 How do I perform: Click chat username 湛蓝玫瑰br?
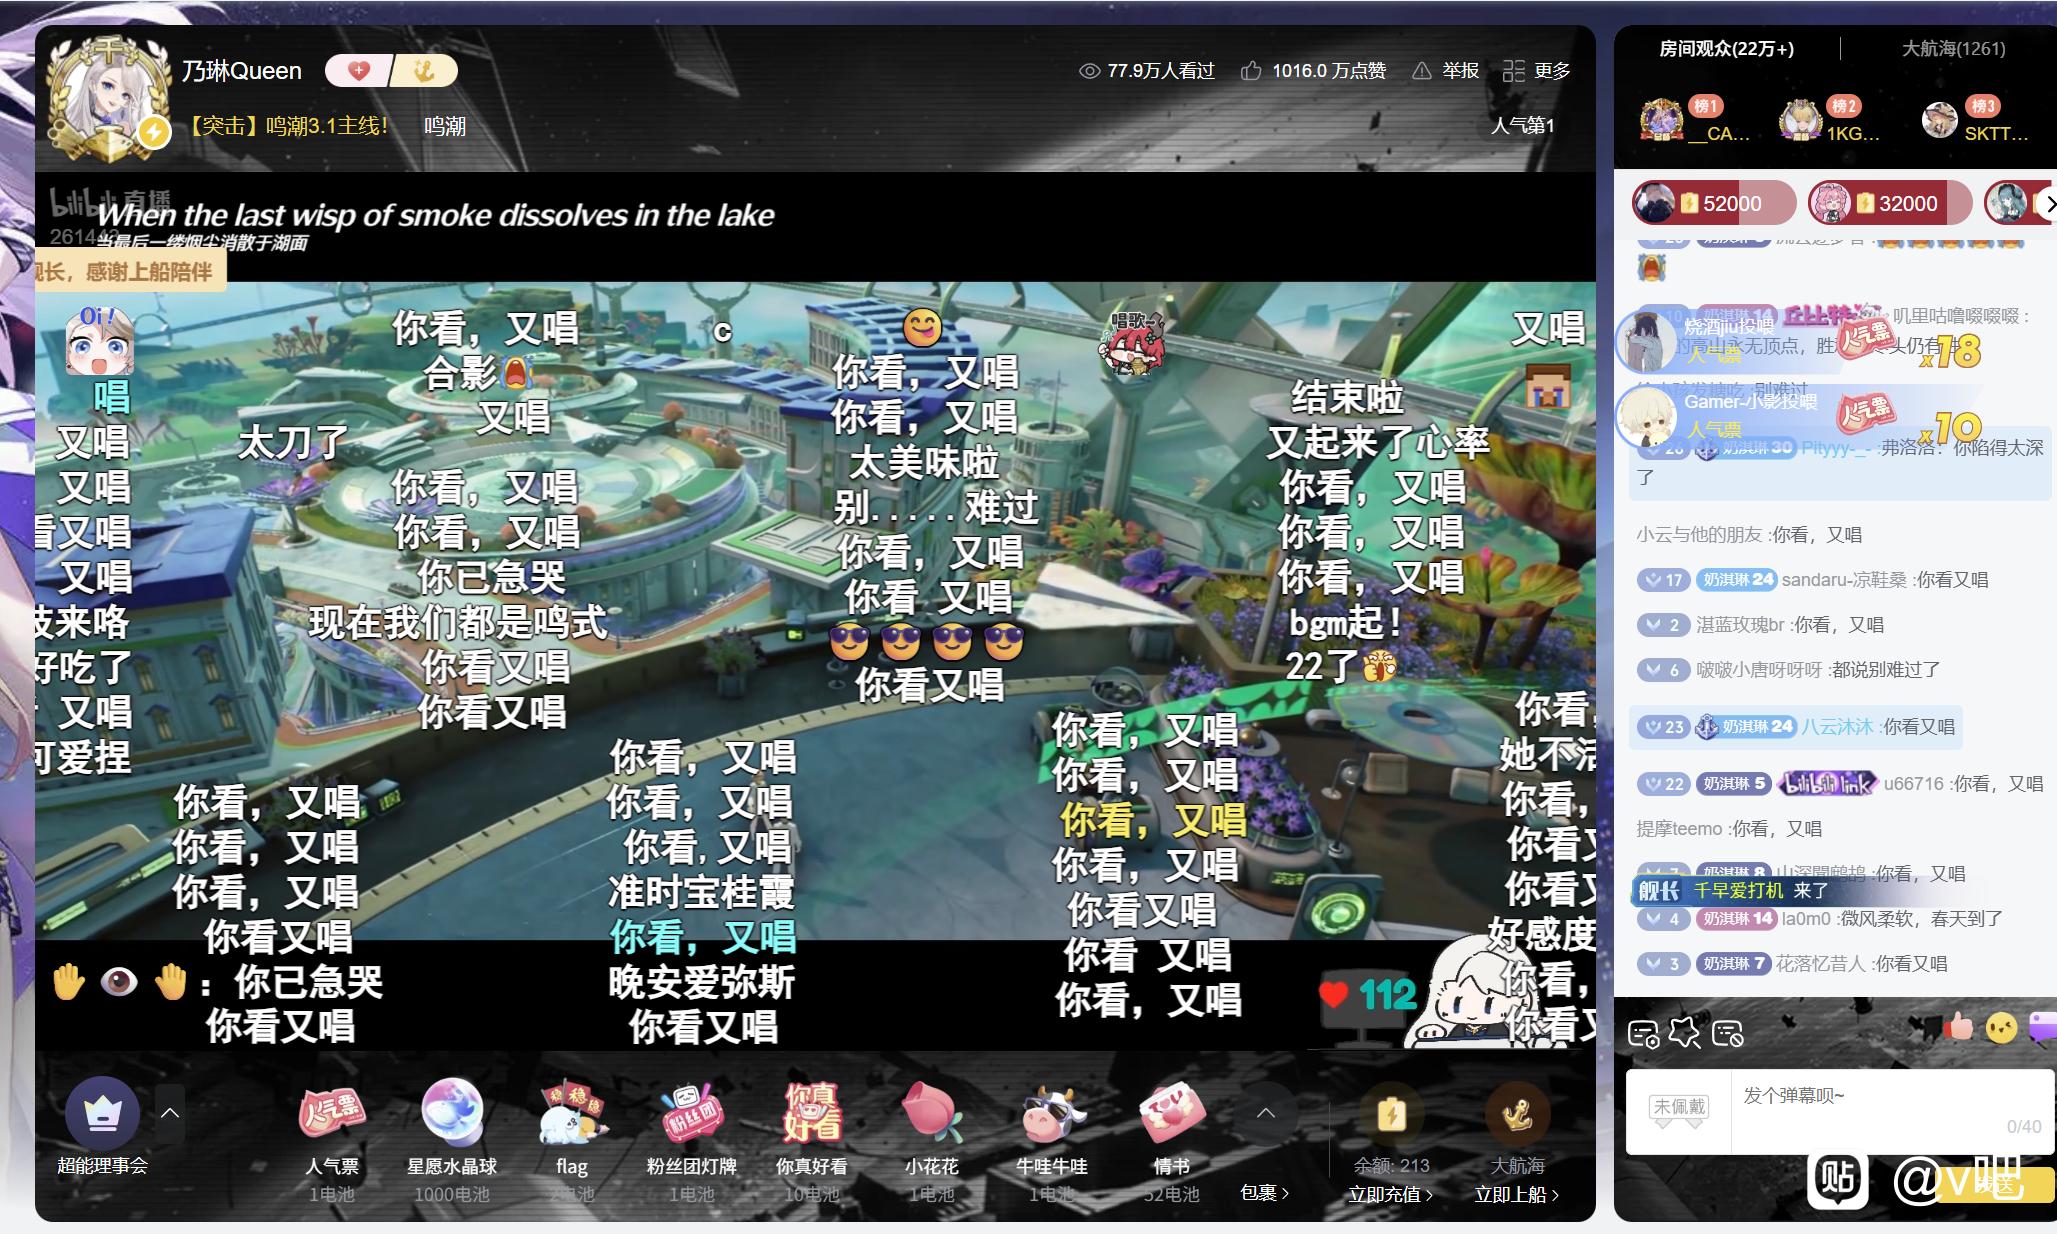1740,625
